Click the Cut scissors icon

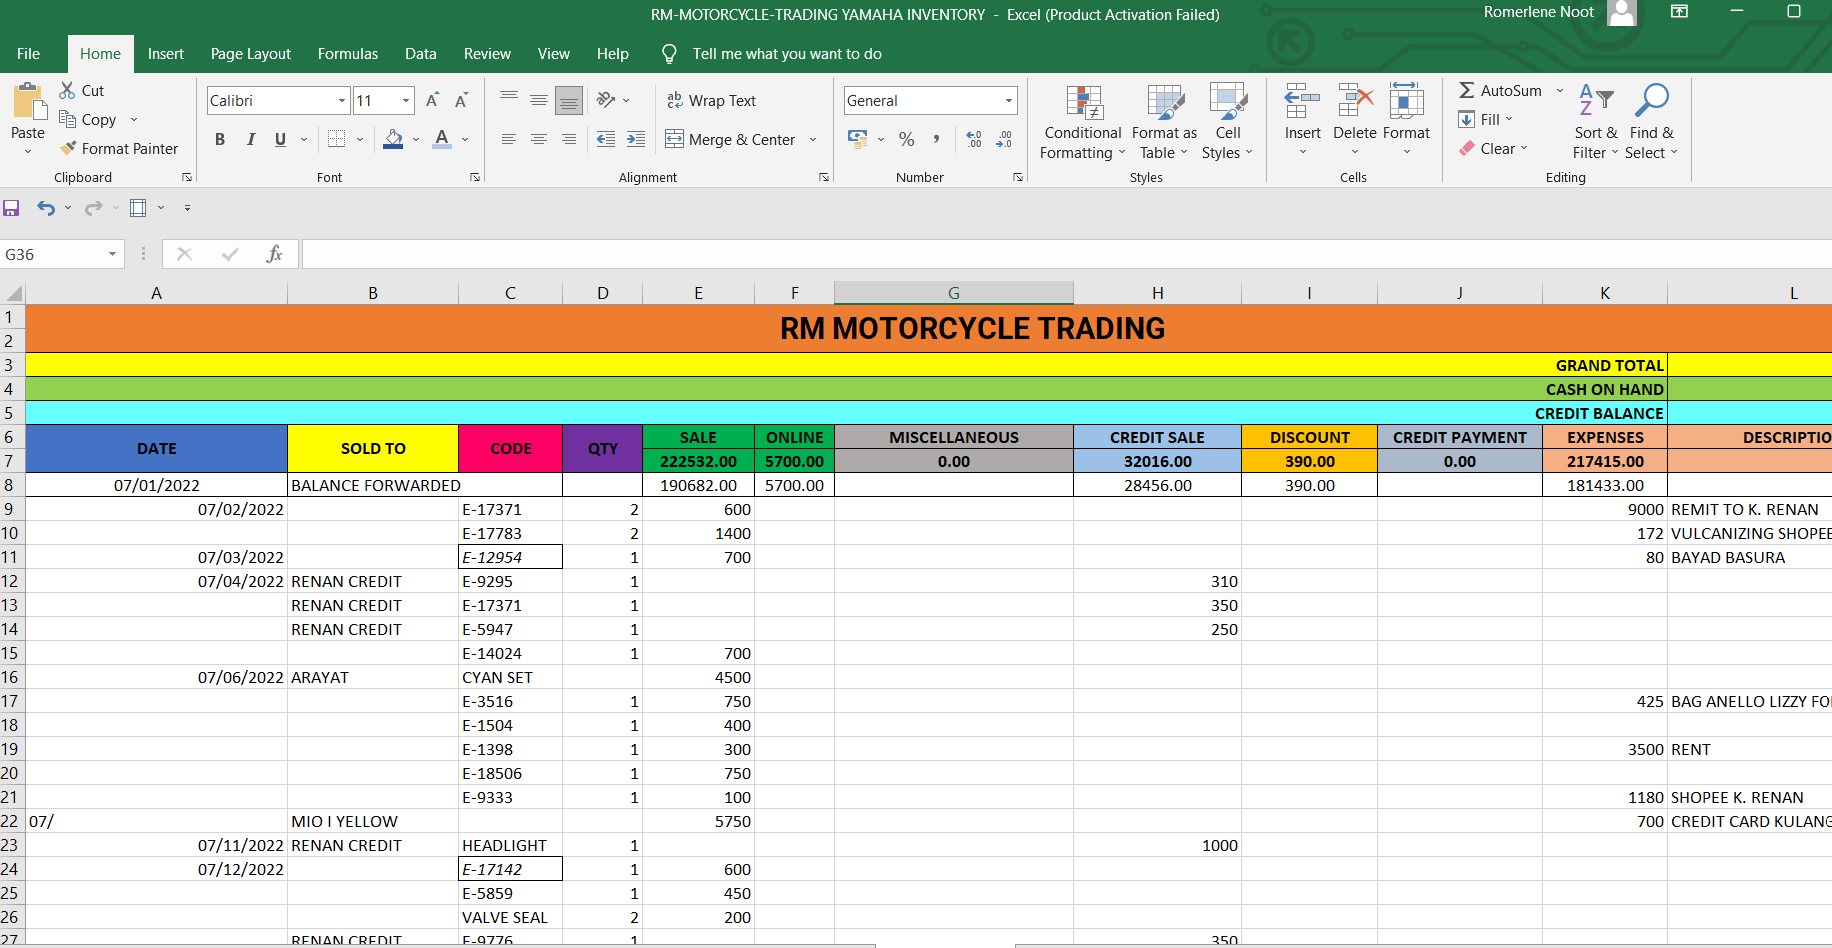point(68,90)
